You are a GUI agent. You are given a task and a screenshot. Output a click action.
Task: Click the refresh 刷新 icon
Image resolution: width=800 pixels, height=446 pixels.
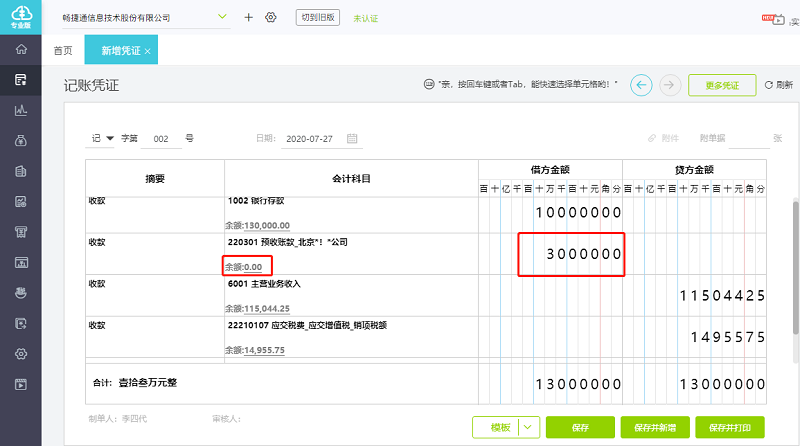pos(768,85)
